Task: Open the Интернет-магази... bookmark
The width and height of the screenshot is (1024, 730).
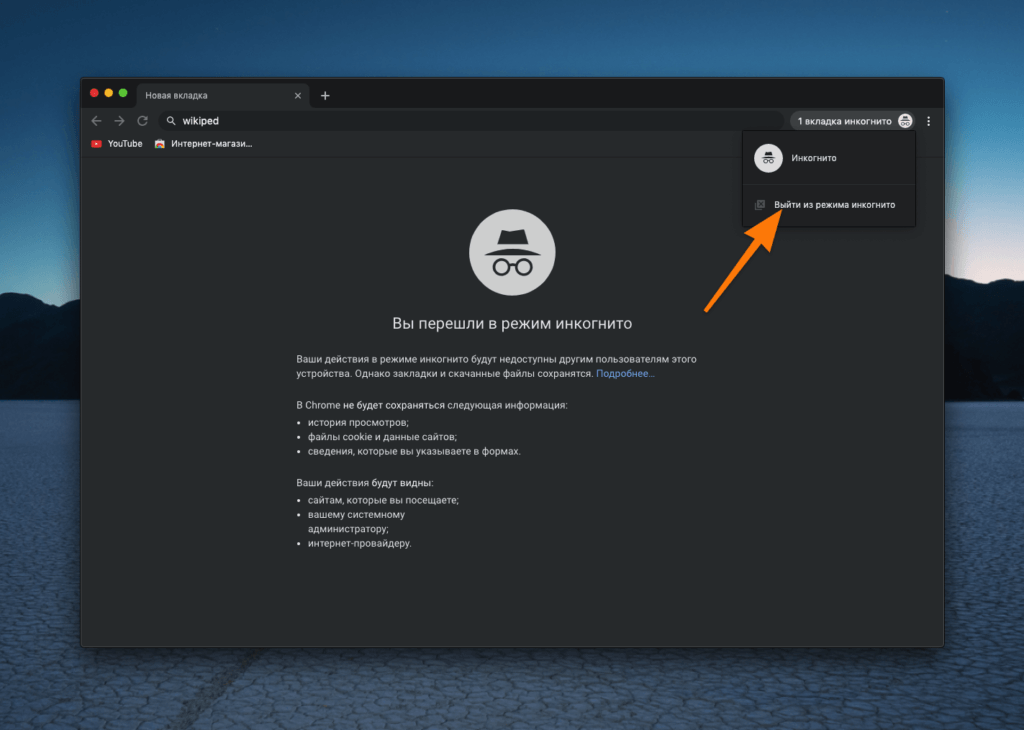Action: tap(203, 144)
